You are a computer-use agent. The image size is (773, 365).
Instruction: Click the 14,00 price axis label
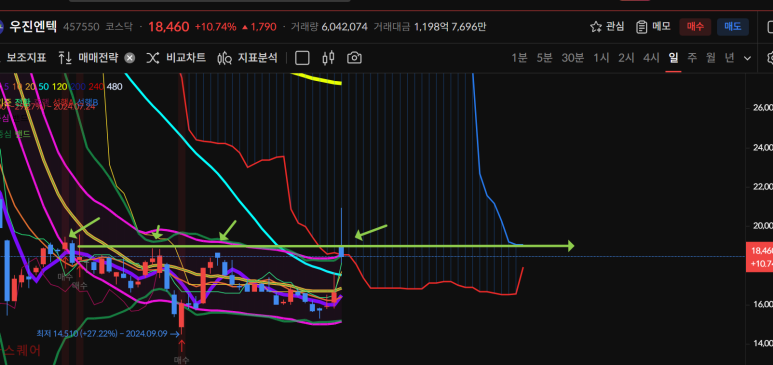762,344
